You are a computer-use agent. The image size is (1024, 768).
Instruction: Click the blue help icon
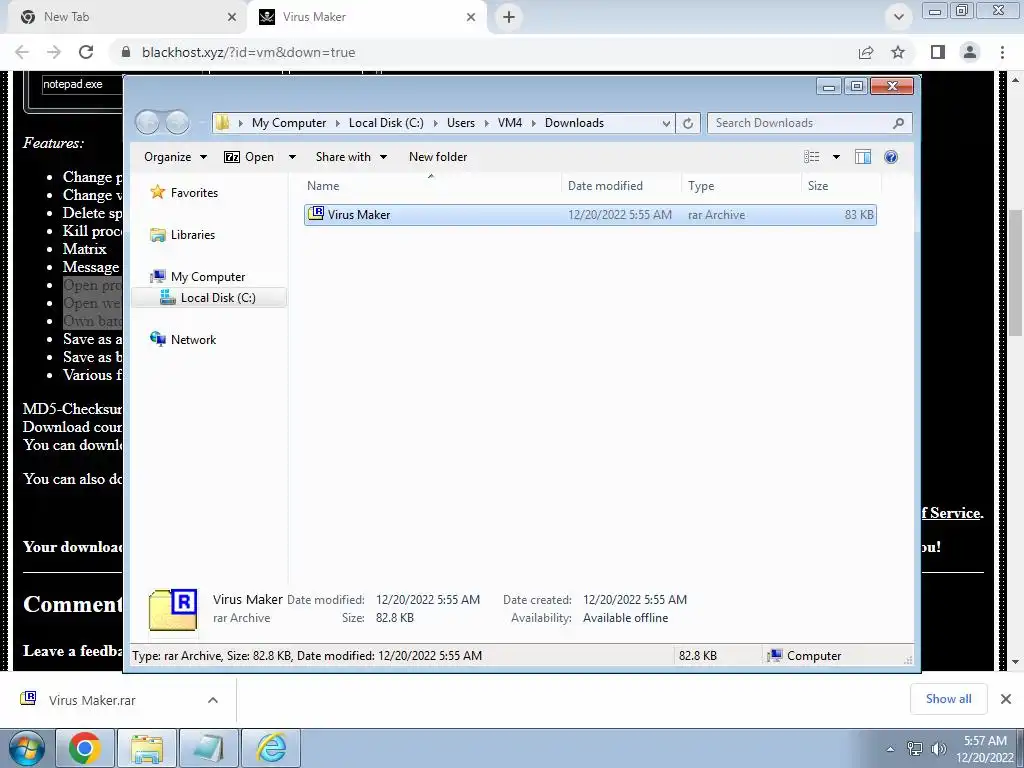pyautogui.click(x=891, y=157)
